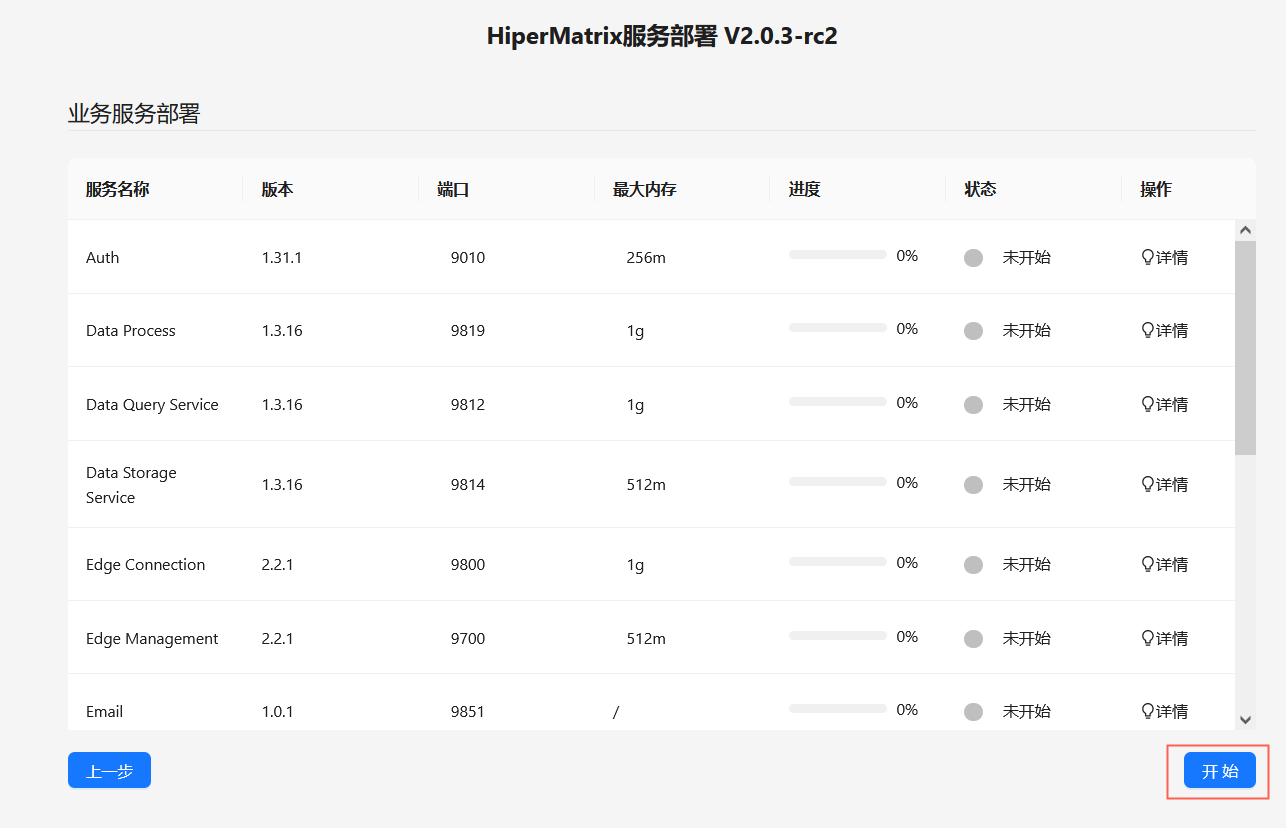
Task: Click the status dot for Edge Management
Action: coord(973,639)
